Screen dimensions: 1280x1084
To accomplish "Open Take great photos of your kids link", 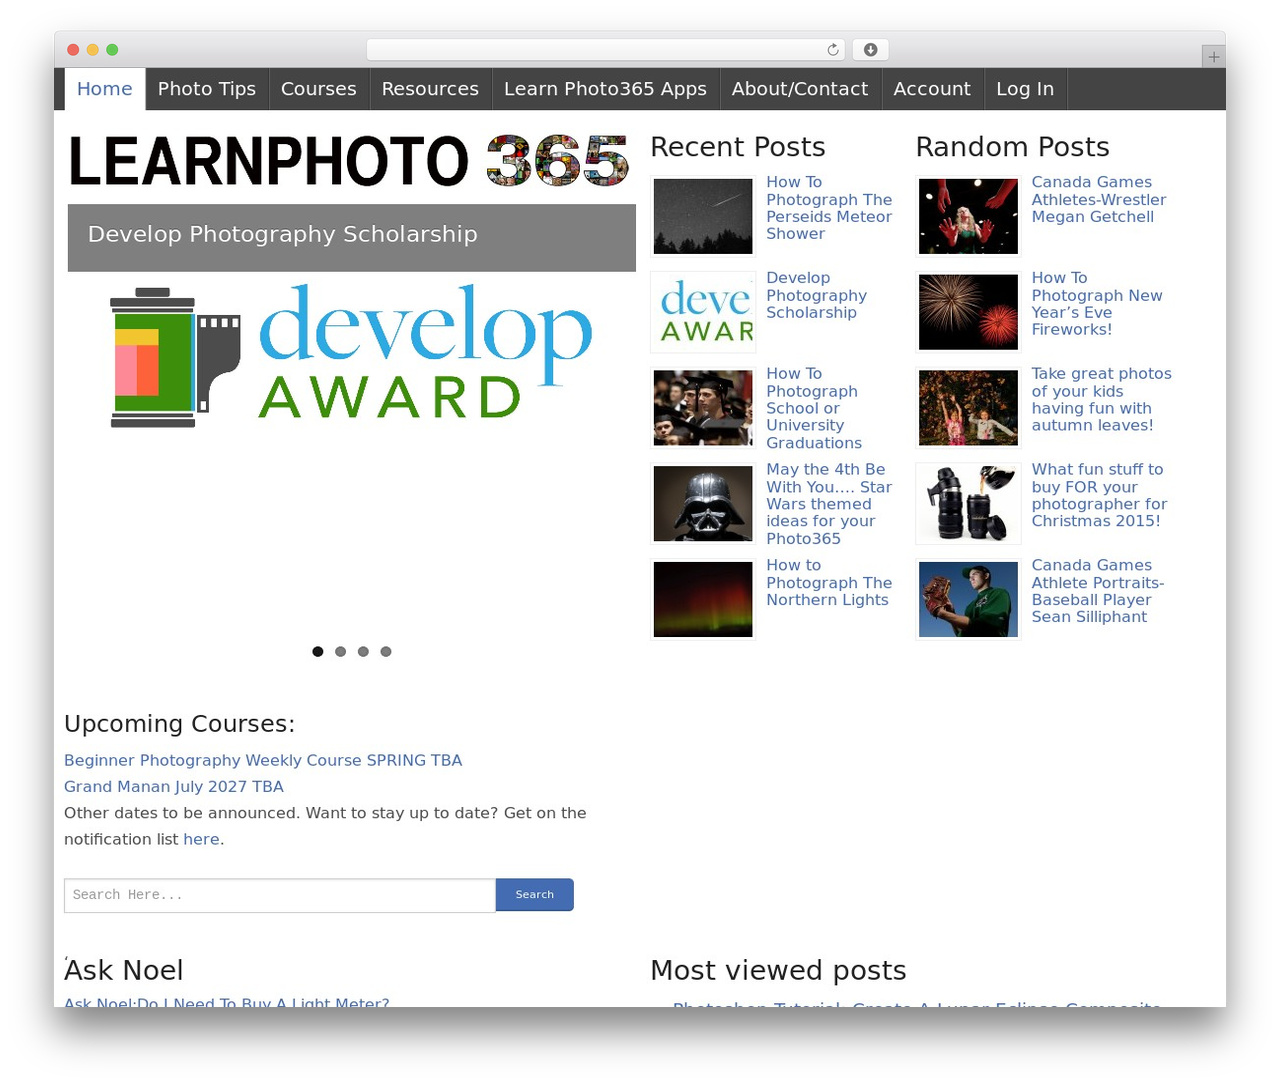I will [1101, 400].
